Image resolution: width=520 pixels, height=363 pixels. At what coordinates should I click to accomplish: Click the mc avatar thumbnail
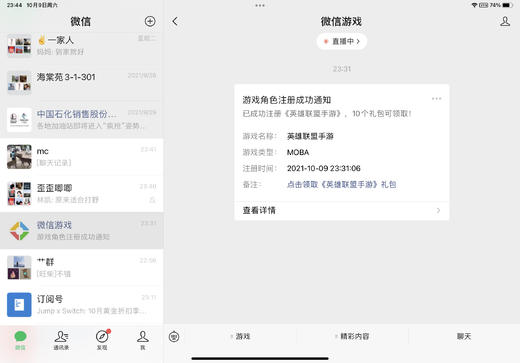tap(19, 157)
